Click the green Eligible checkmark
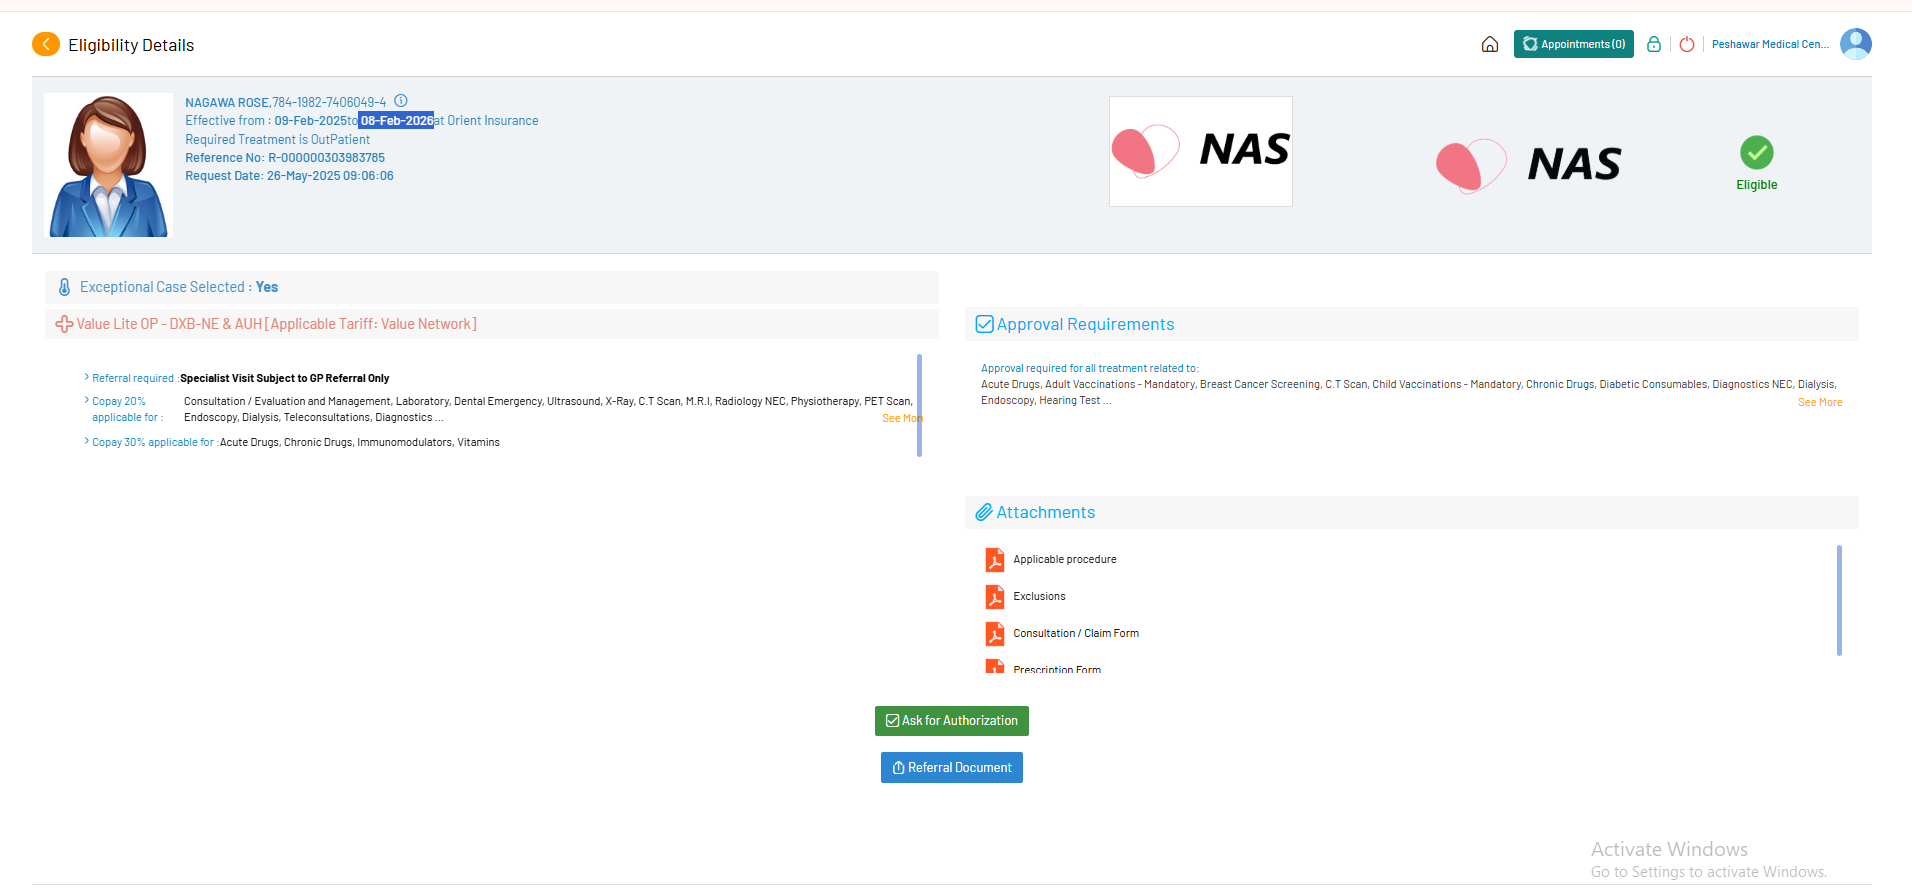1912x890 pixels. coord(1756,153)
